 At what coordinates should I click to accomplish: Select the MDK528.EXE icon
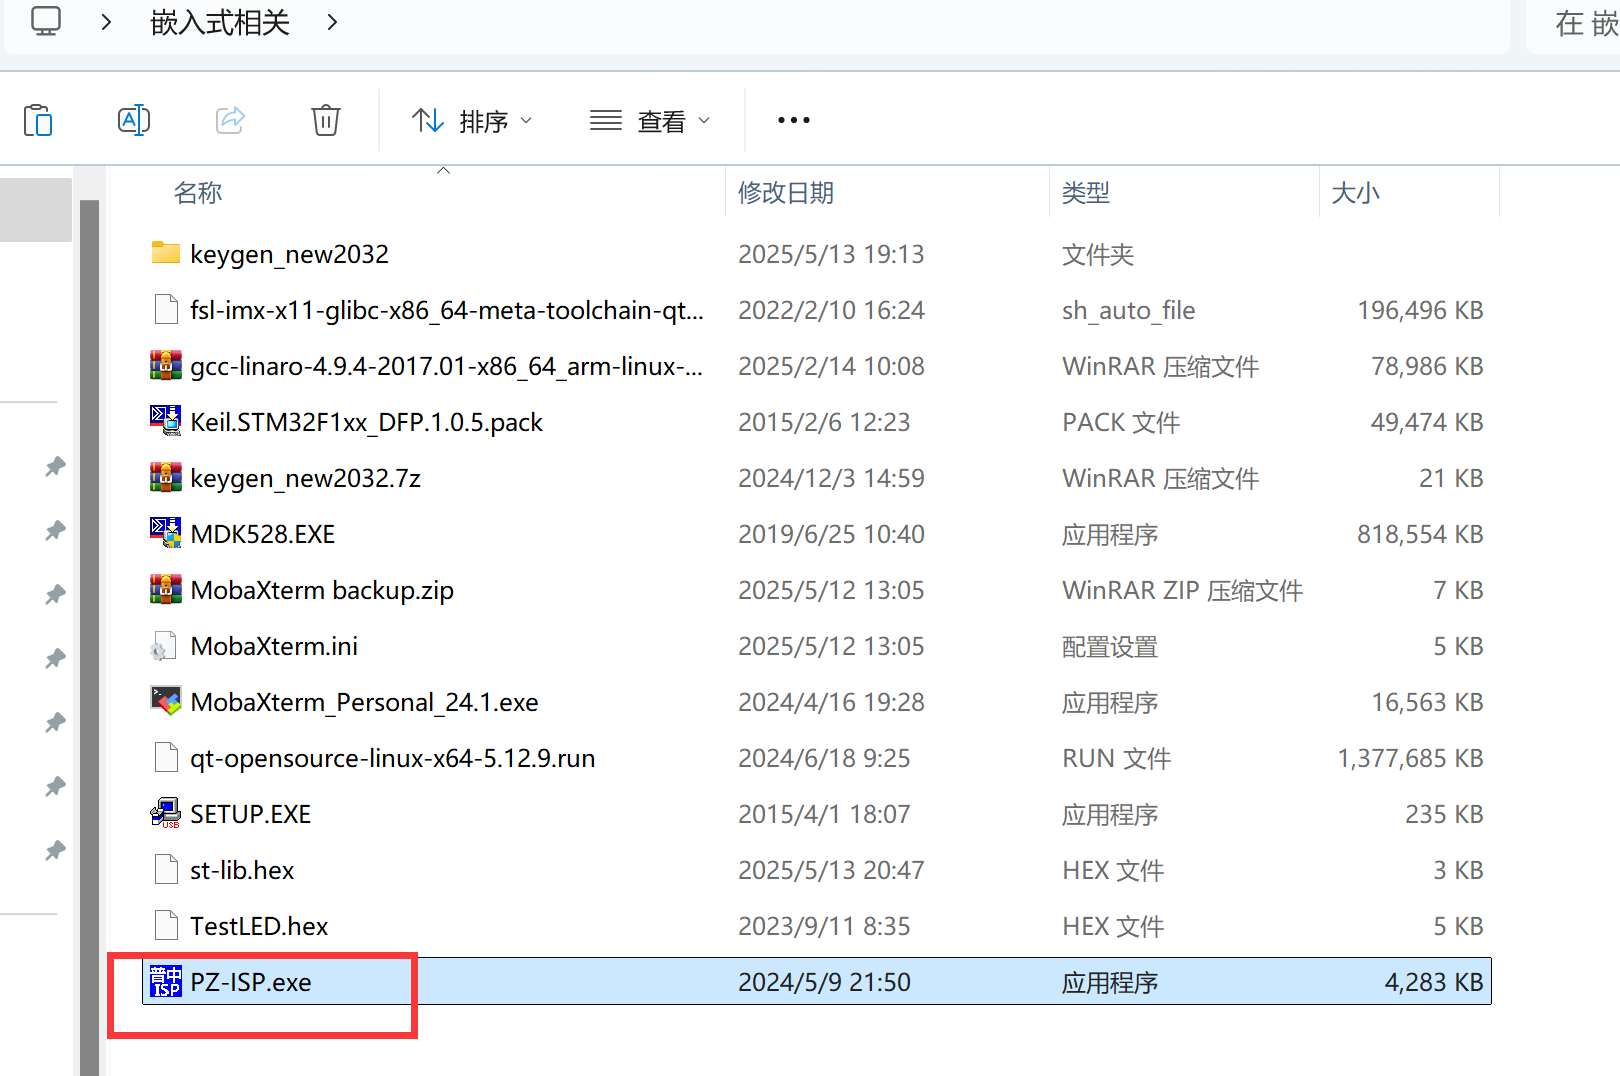(166, 533)
